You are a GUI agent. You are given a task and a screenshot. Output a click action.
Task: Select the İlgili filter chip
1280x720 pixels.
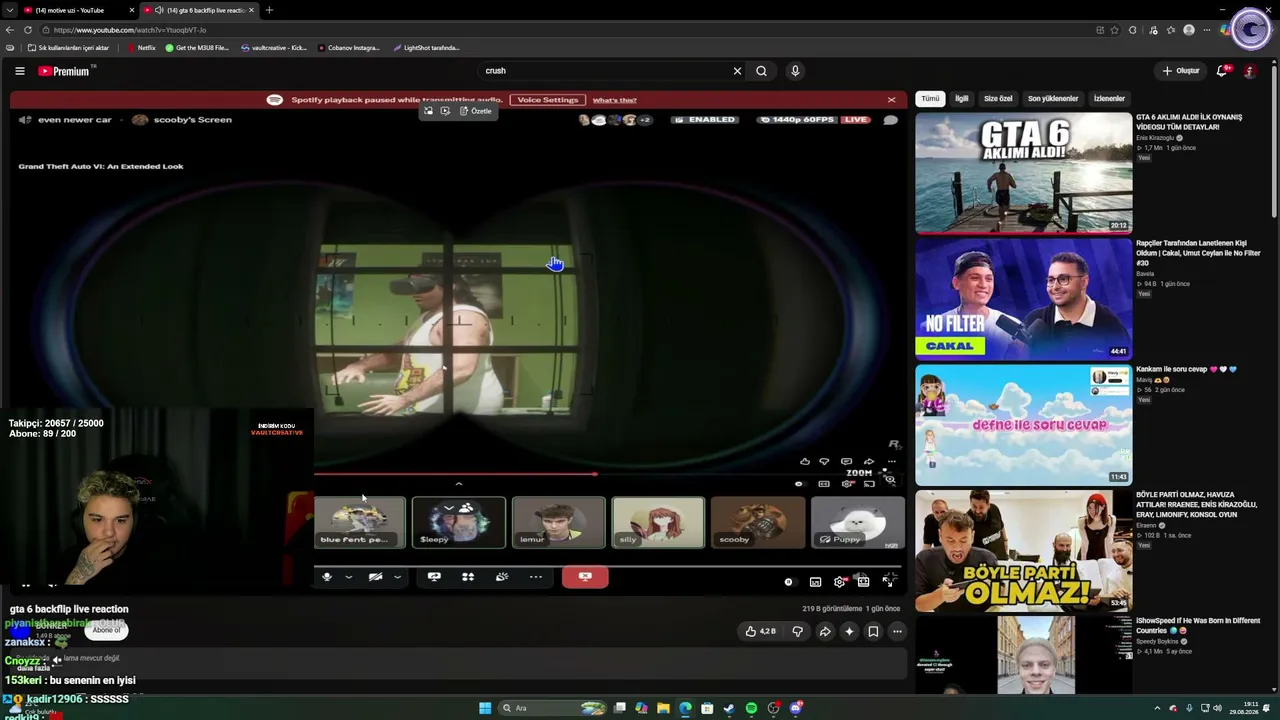pos(961,99)
